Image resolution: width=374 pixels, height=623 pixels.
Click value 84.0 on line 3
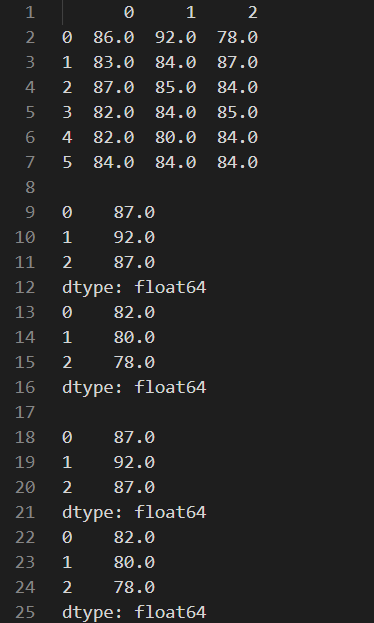176,63
